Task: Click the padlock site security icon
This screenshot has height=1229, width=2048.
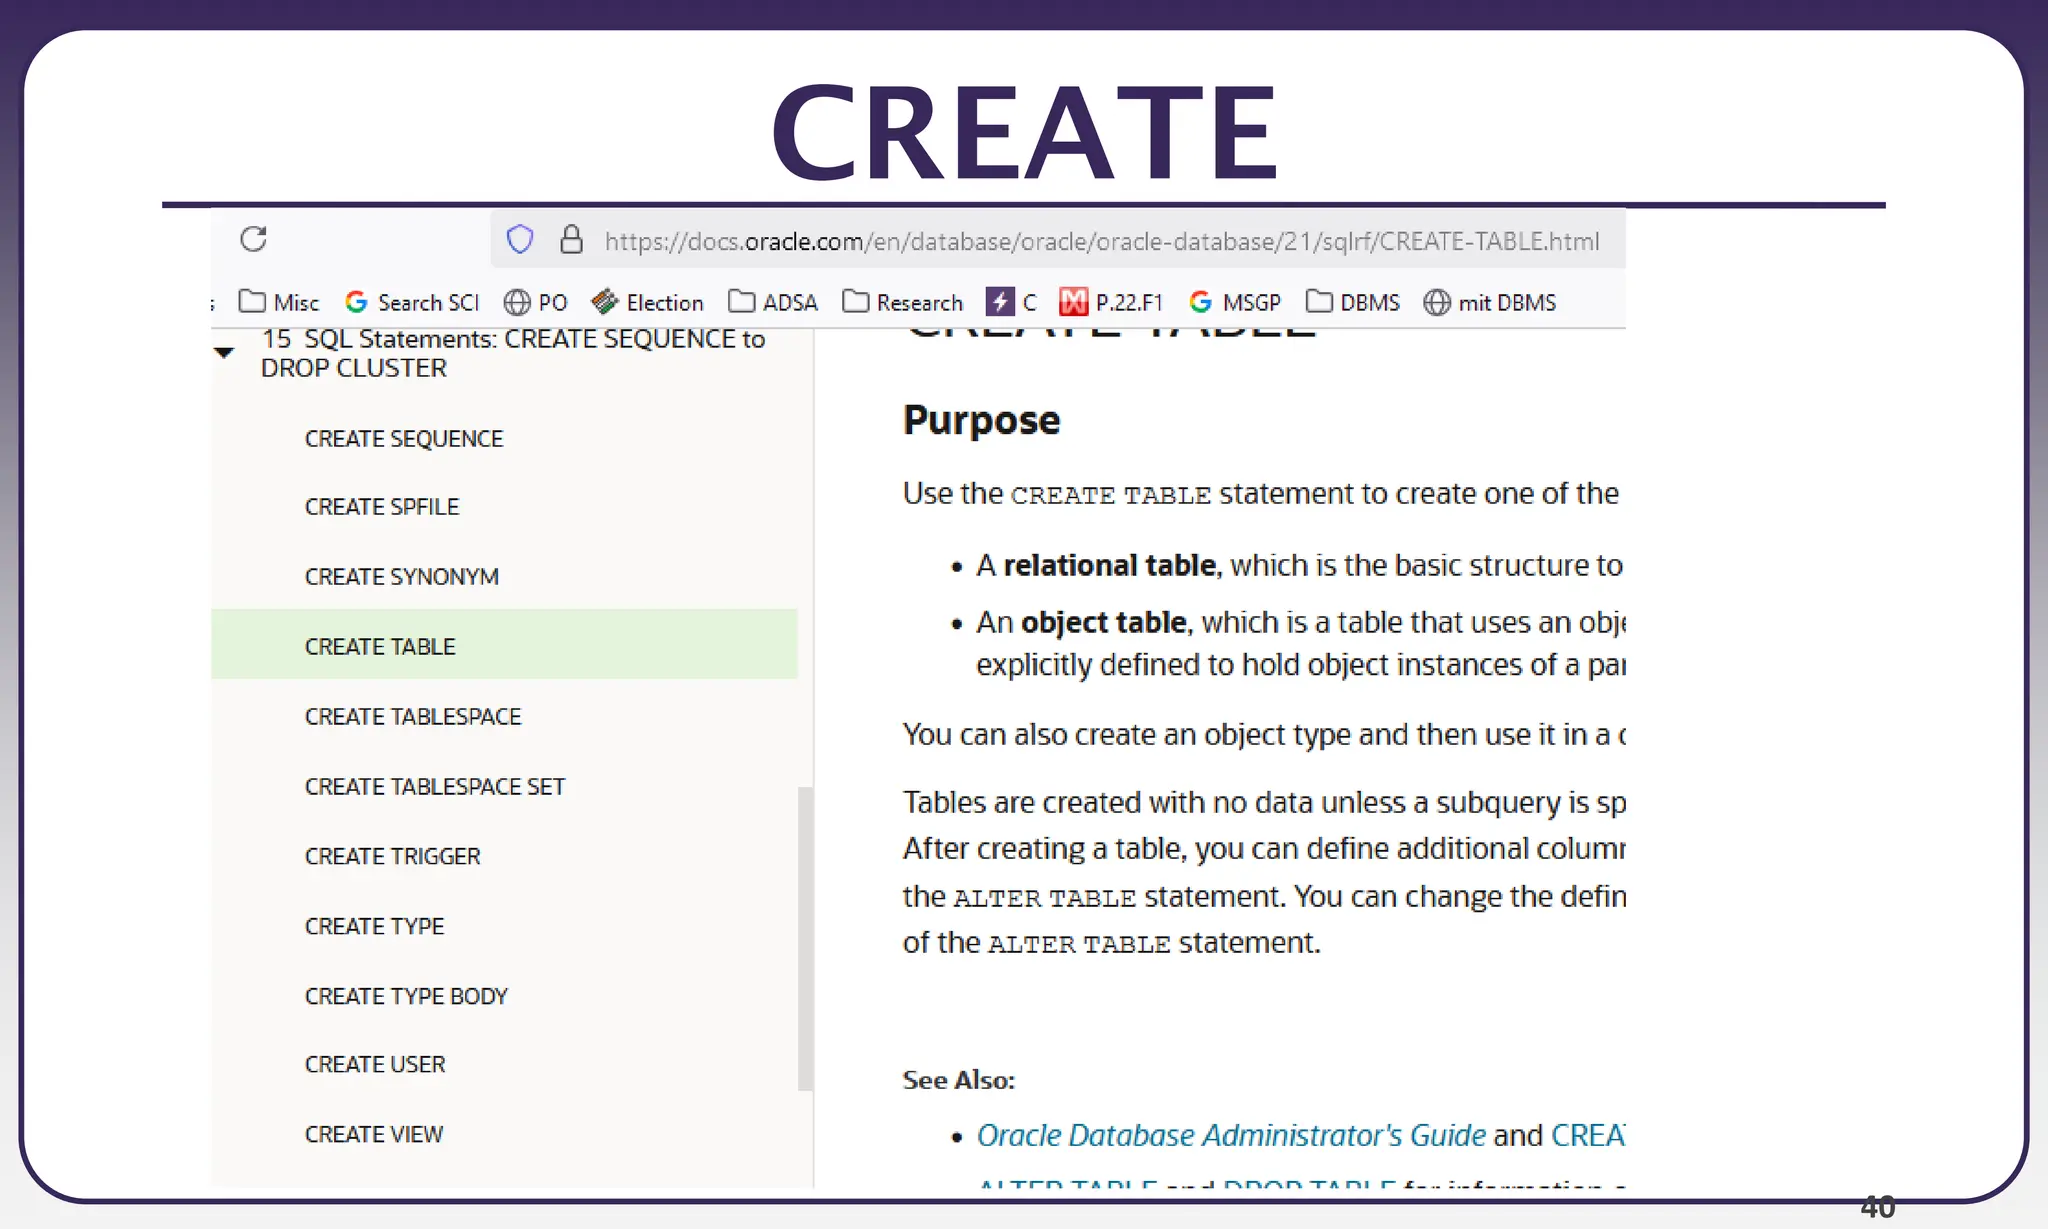Action: [x=571, y=240]
